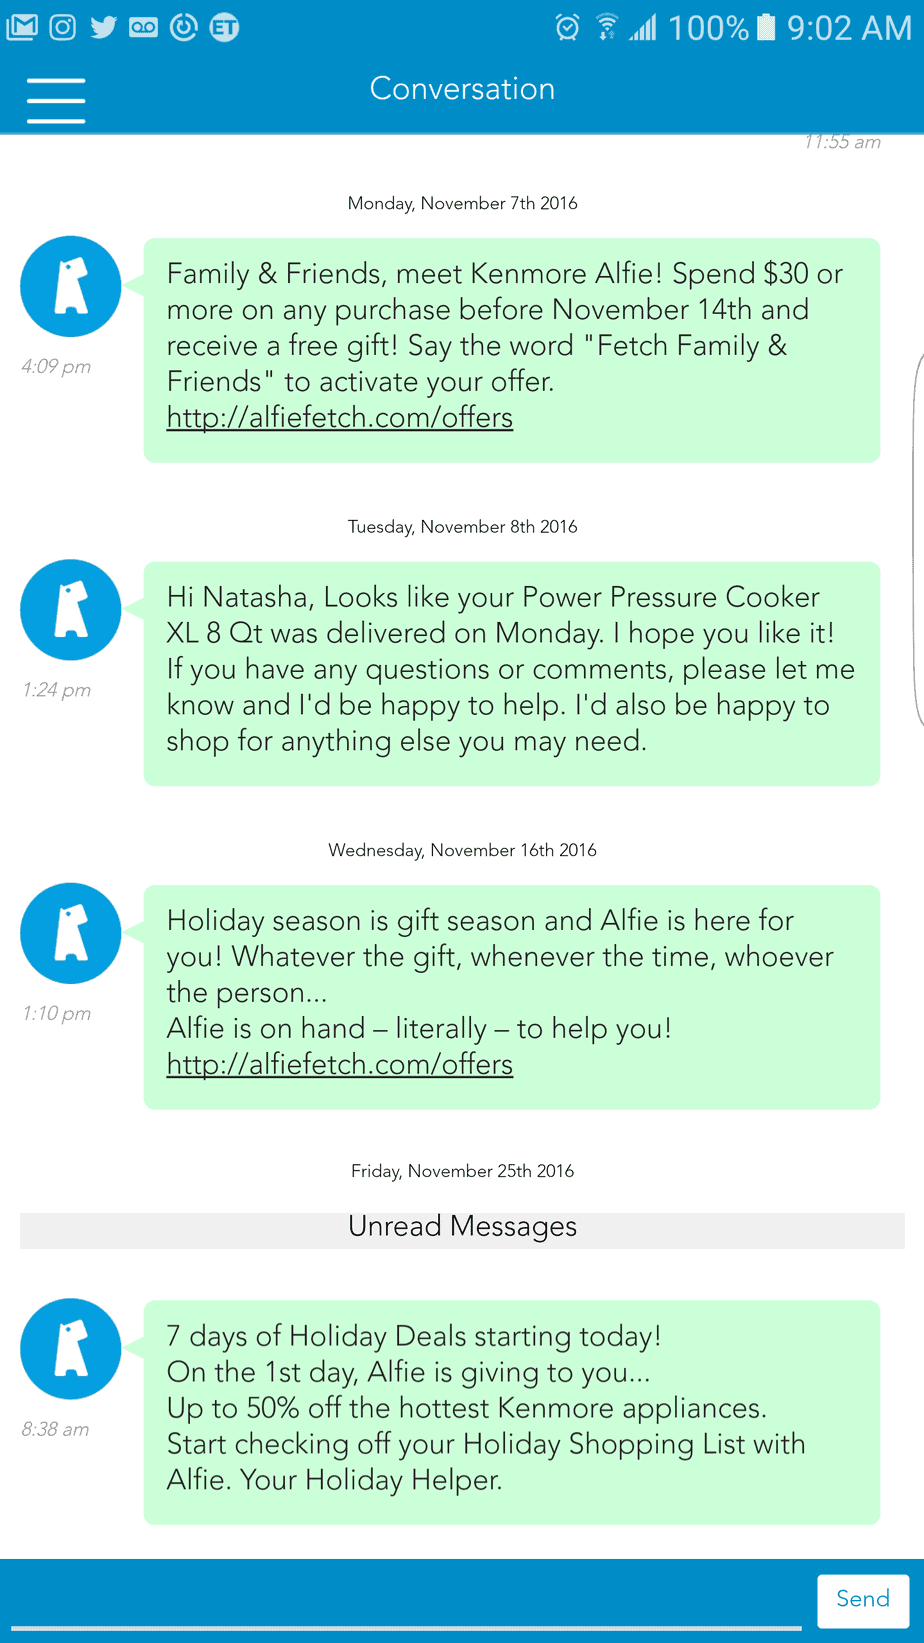Tap the Unread Messages divider bar
The width and height of the screenshot is (924, 1643).
[462, 1228]
